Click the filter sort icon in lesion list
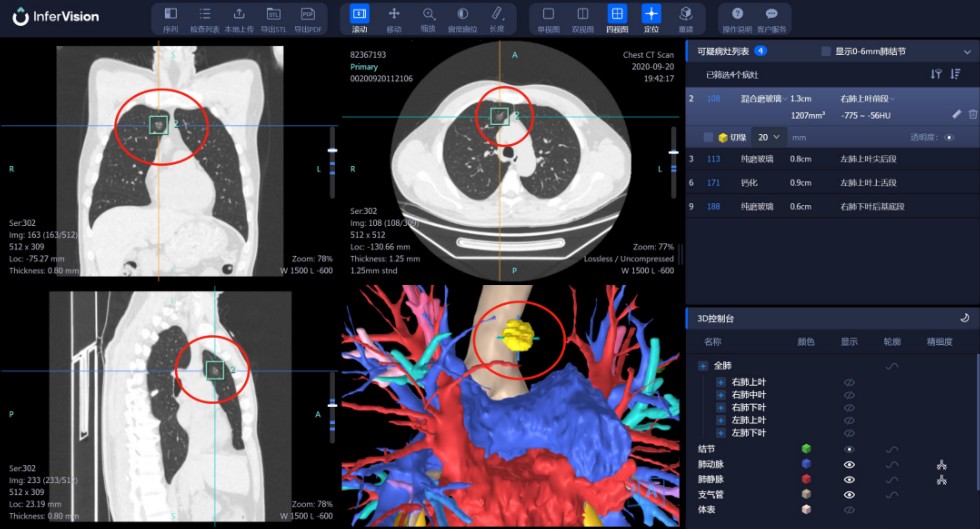This screenshot has height=529, width=980. click(936, 74)
